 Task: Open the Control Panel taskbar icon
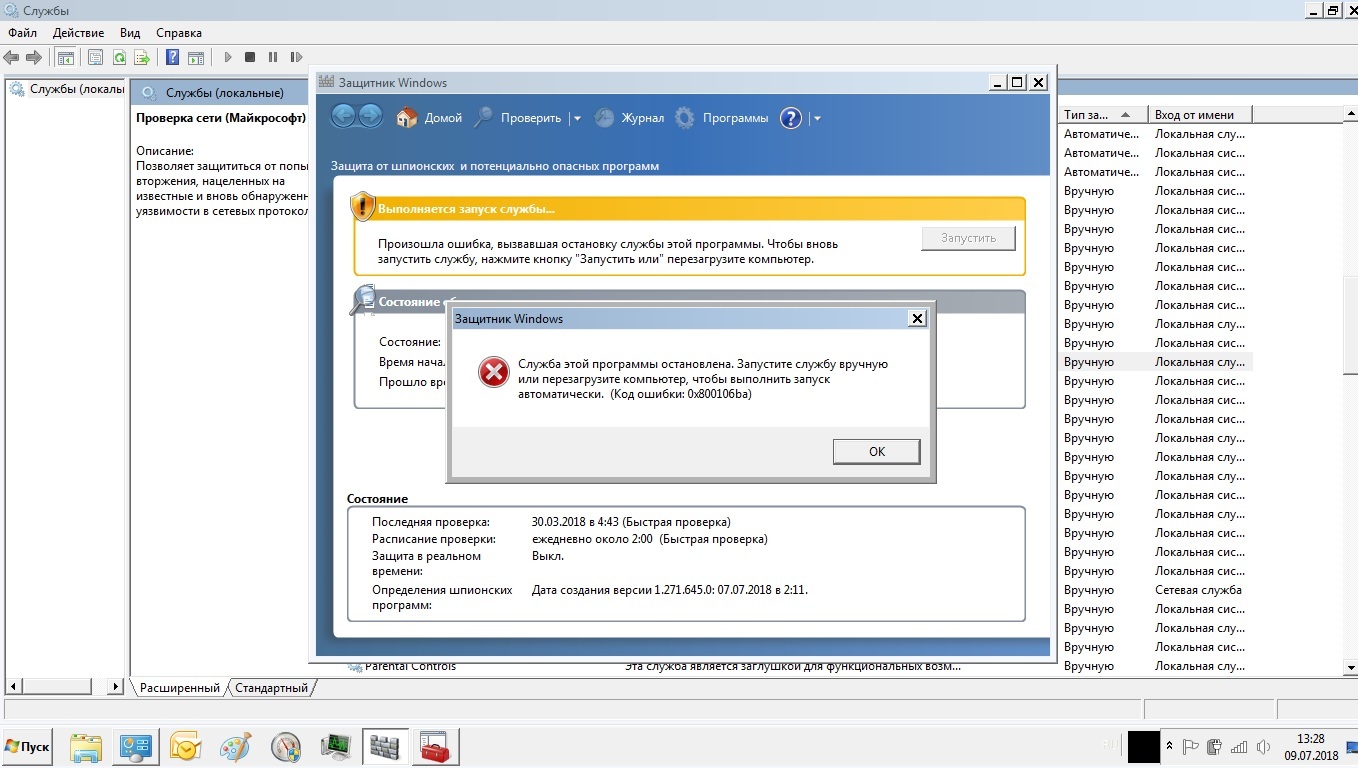135,747
